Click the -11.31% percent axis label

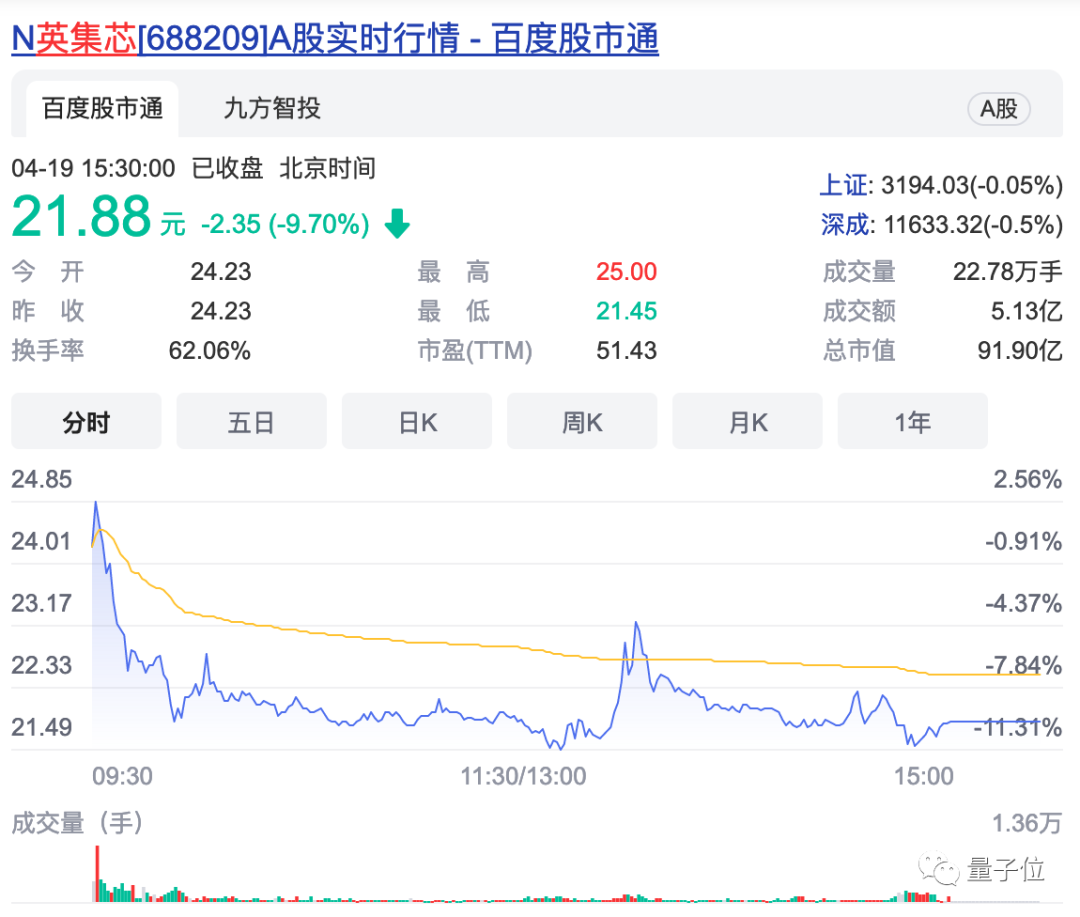(1018, 728)
